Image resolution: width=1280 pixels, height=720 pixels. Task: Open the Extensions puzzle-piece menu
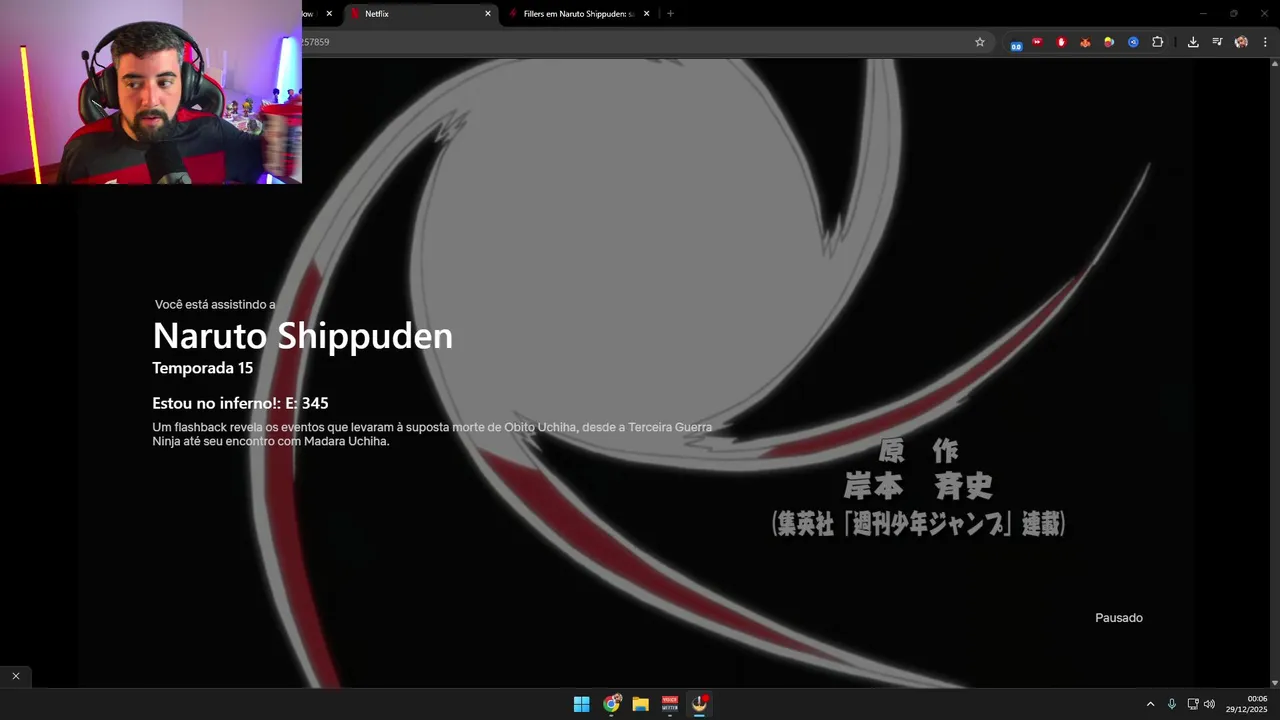pyautogui.click(x=1157, y=42)
